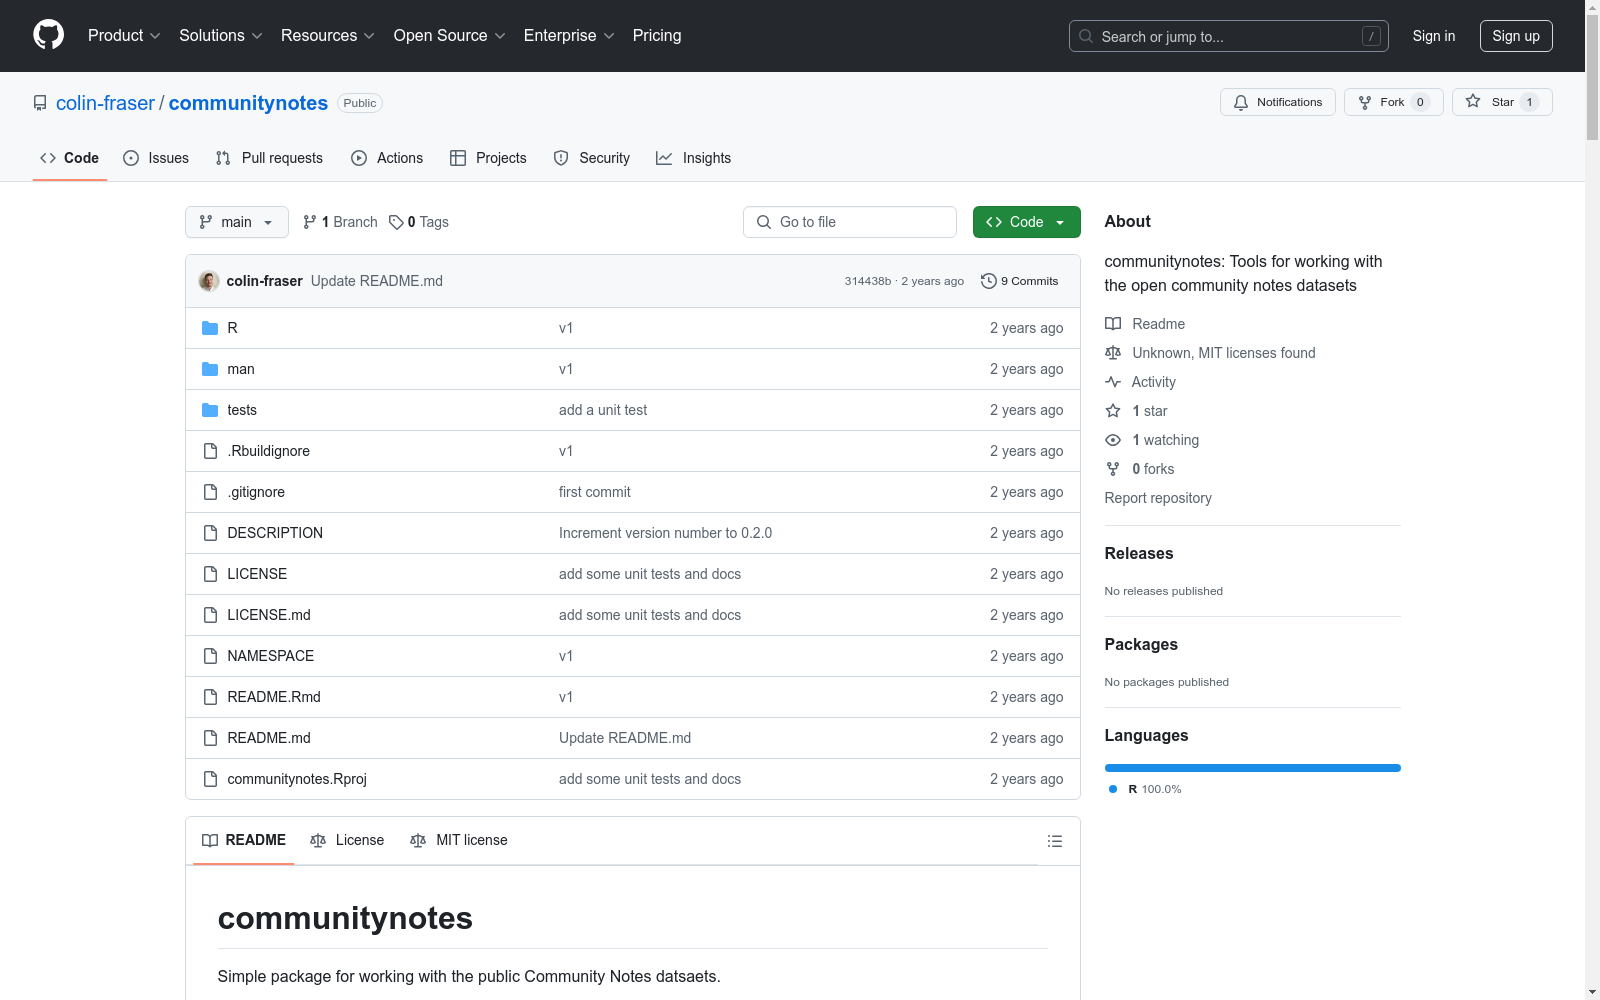The height and width of the screenshot is (1000, 1600).
Task: Click the blue dot beside R 100.0%
Action: pos(1113,789)
